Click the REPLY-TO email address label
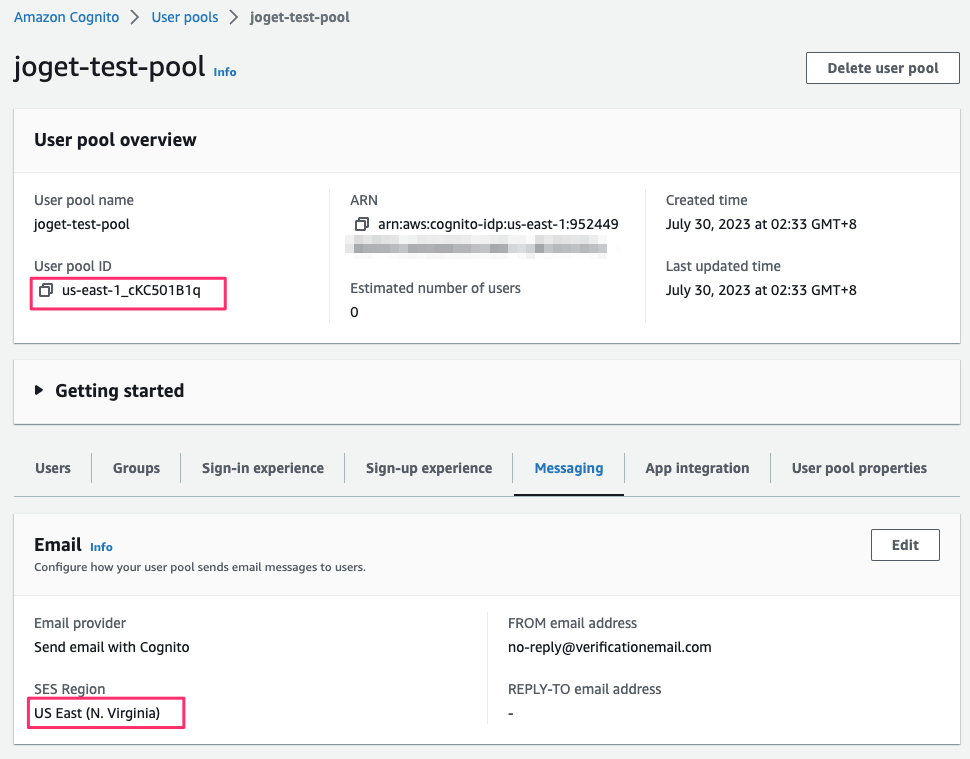Image resolution: width=970 pixels, height=759 pixels. coord(585,689)
